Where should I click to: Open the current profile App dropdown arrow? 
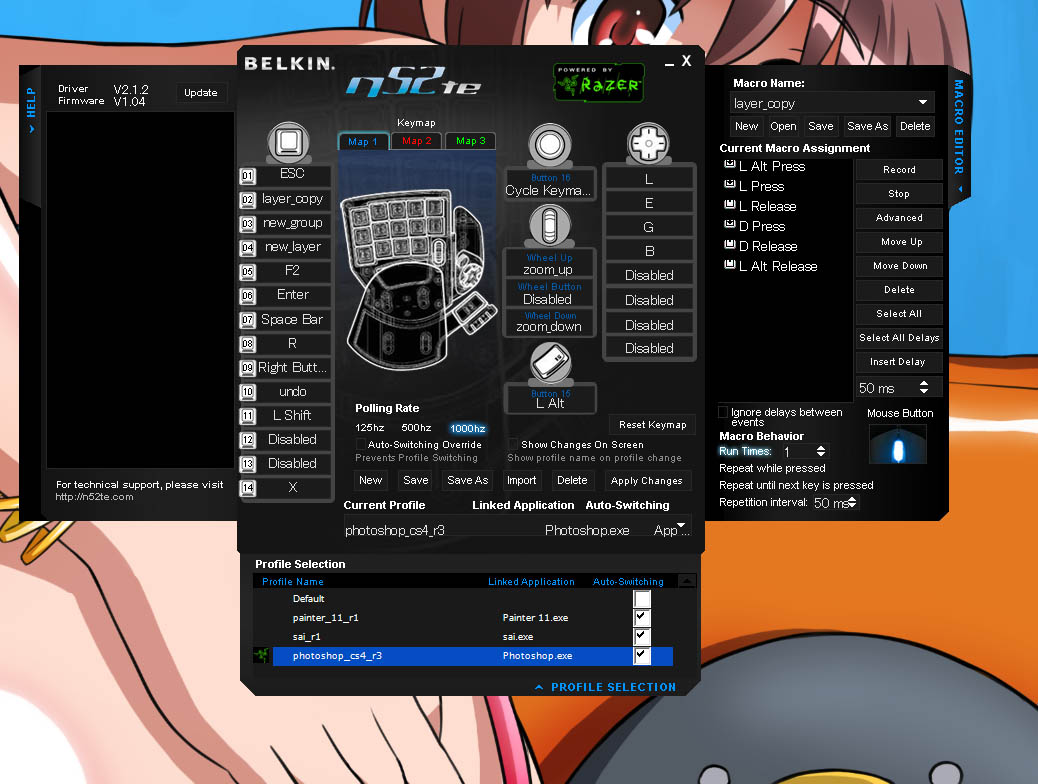(681, 526)
